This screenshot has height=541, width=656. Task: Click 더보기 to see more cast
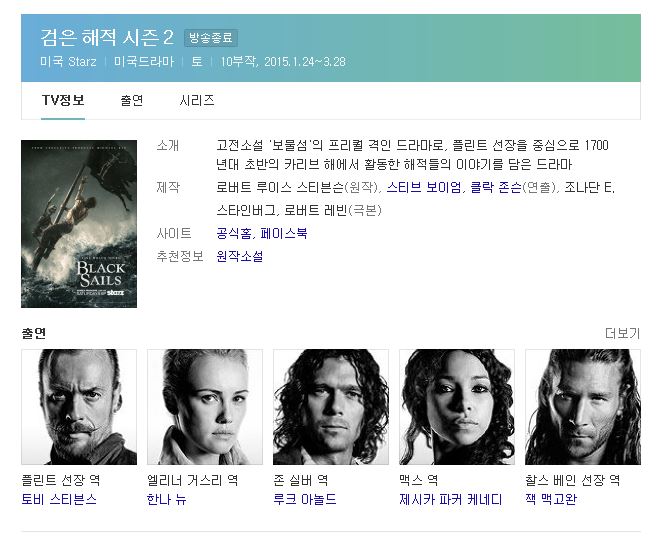pos(623,333)
